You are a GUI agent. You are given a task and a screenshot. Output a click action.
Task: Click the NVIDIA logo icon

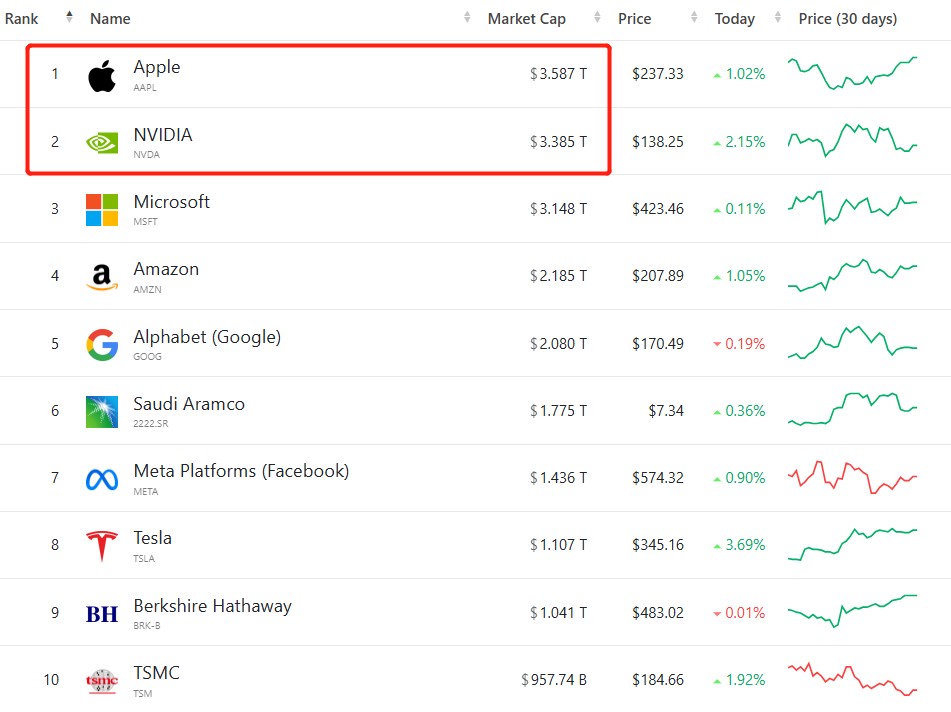click(x=101, y=142)
